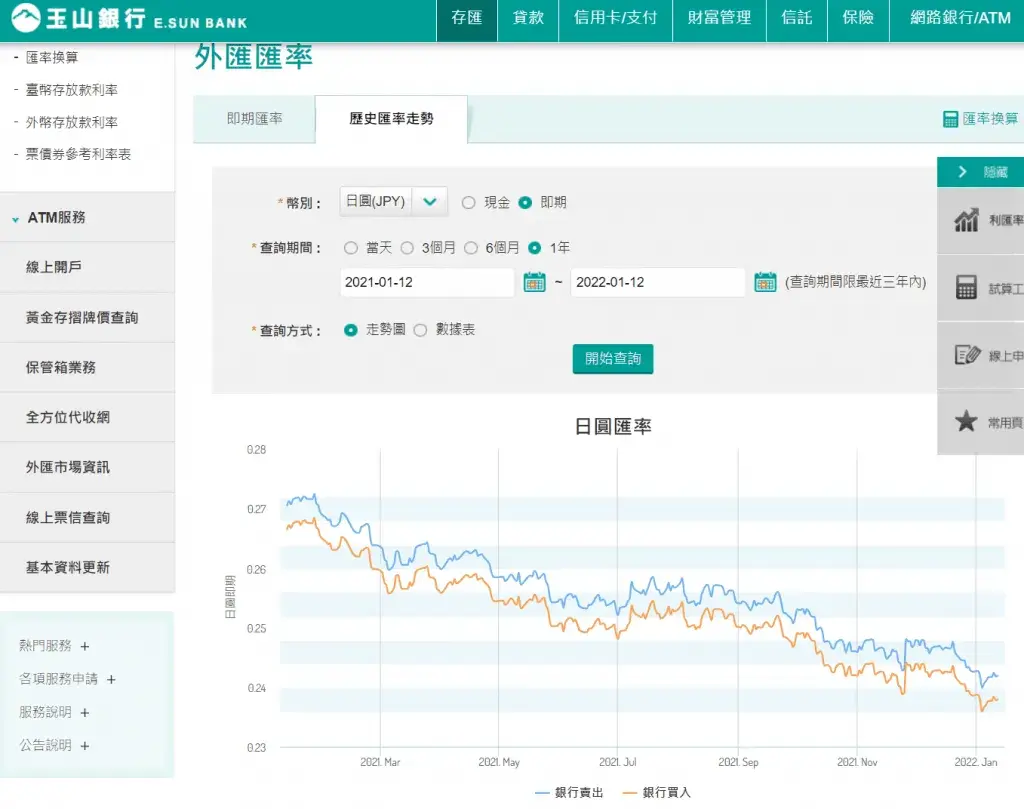Toggle the 銀行買入 legend series
Image resolution: width=1024 pixels, height=809 pixels.
[x=656, y=792]
